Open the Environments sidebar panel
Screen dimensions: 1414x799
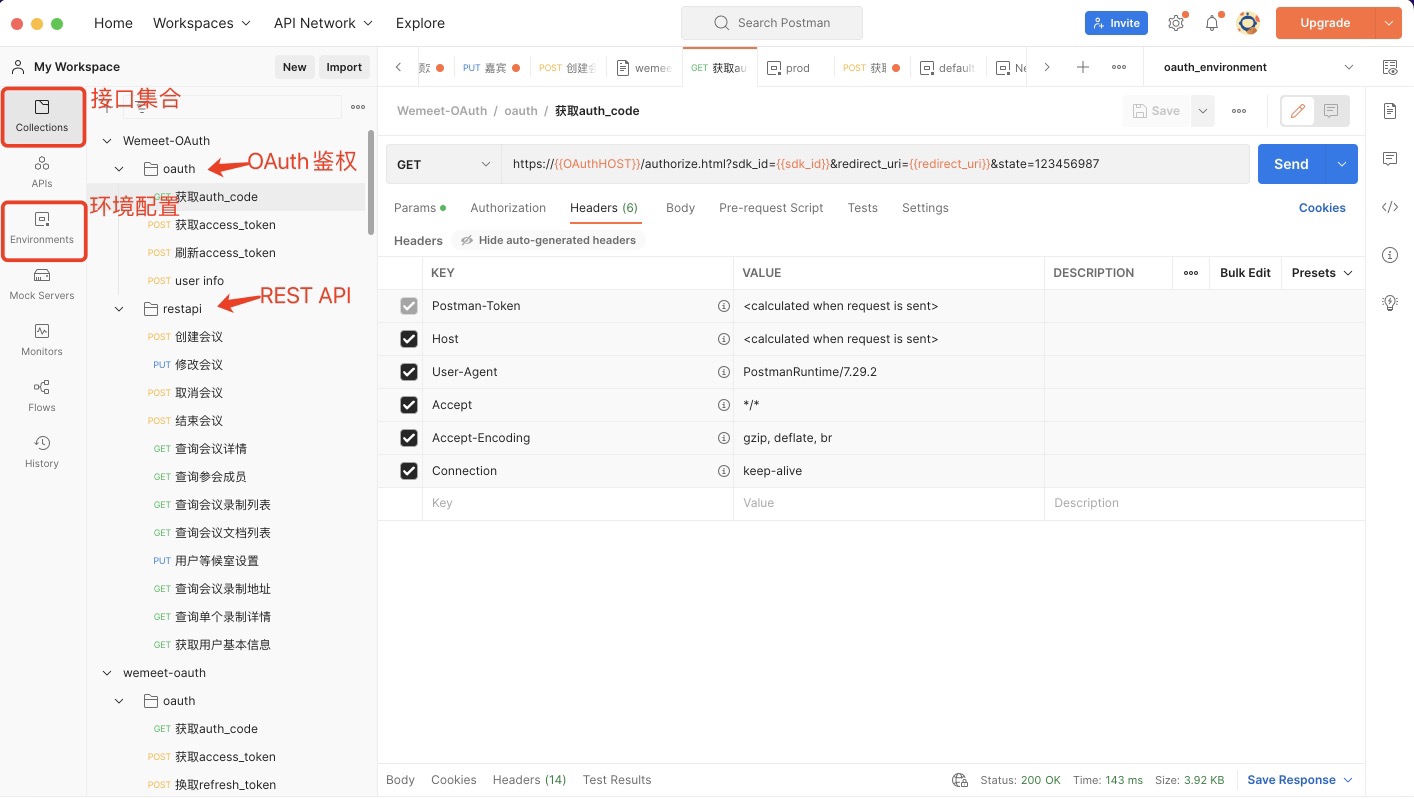pyautogui.click(x=42, y=228)
